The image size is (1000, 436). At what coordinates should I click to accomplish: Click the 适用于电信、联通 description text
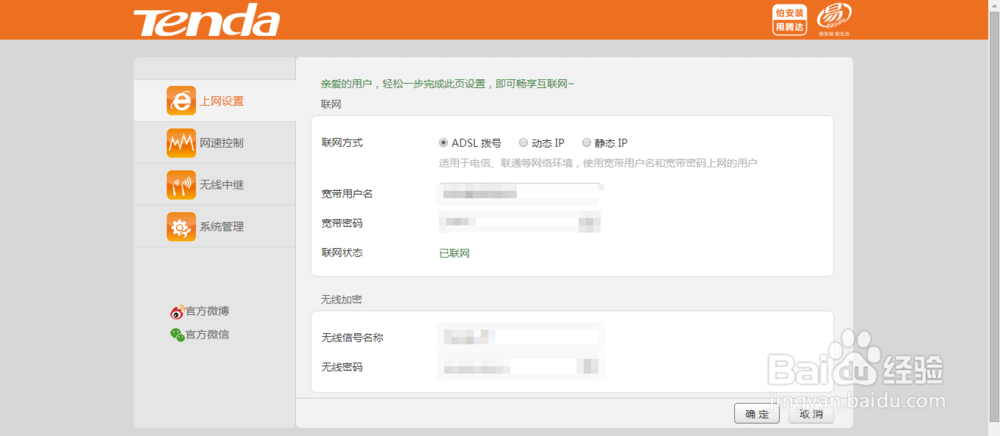tap(598, 164)
